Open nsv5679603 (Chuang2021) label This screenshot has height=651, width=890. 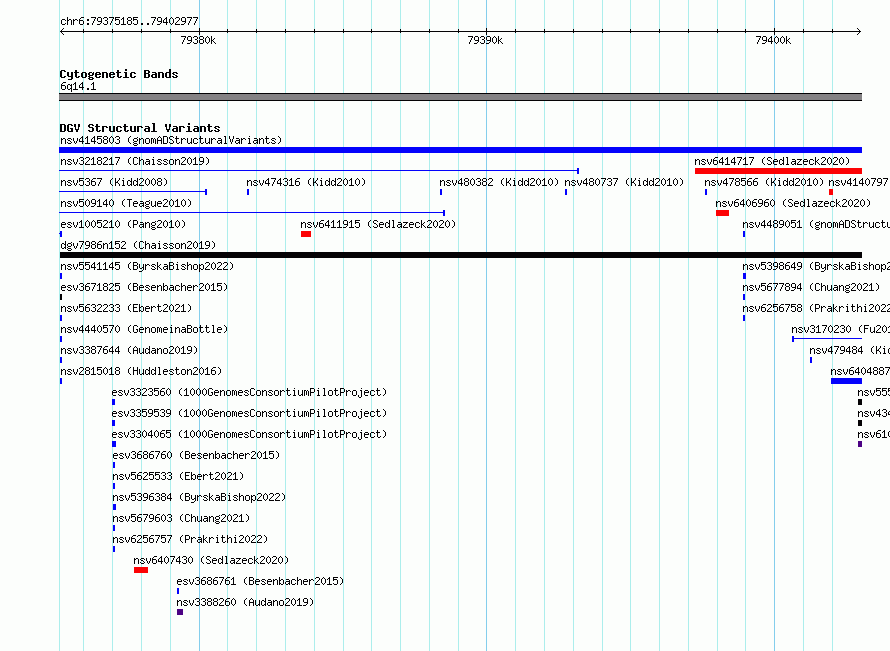pyautogui.click(x=181, y=518)
